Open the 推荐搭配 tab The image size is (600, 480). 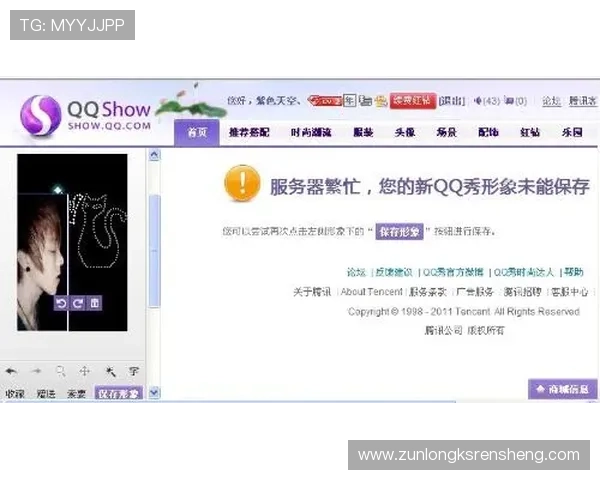pyautogui.click(x=249, y=132)
